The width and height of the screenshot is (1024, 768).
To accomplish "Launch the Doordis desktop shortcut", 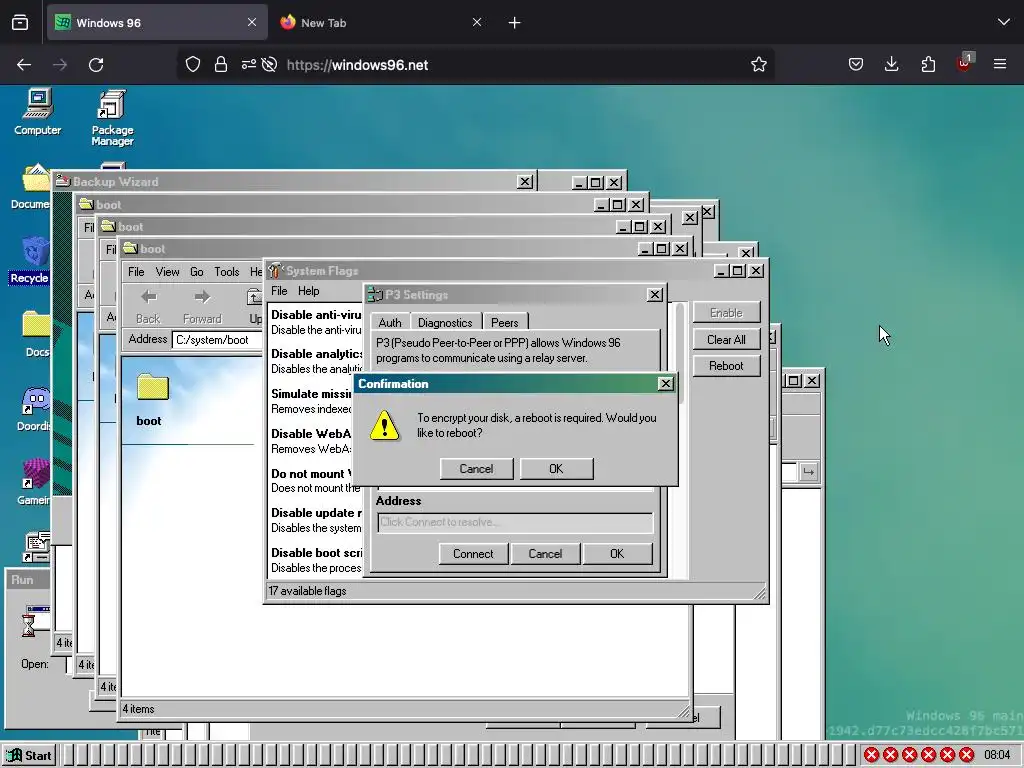I will point(34,409).
